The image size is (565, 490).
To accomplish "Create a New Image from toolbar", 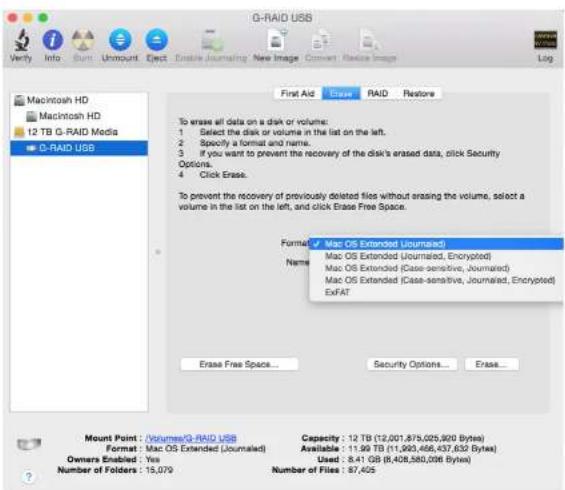I will tap(277, 40).
